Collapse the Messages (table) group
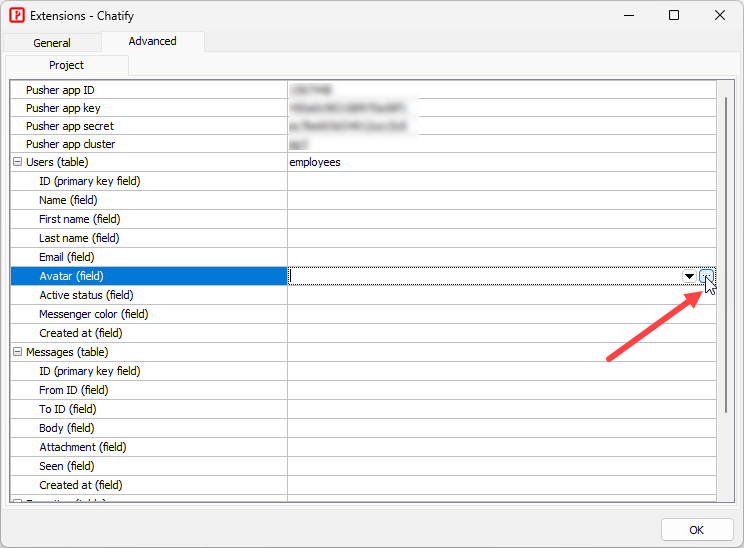 (x=18, y=352)
